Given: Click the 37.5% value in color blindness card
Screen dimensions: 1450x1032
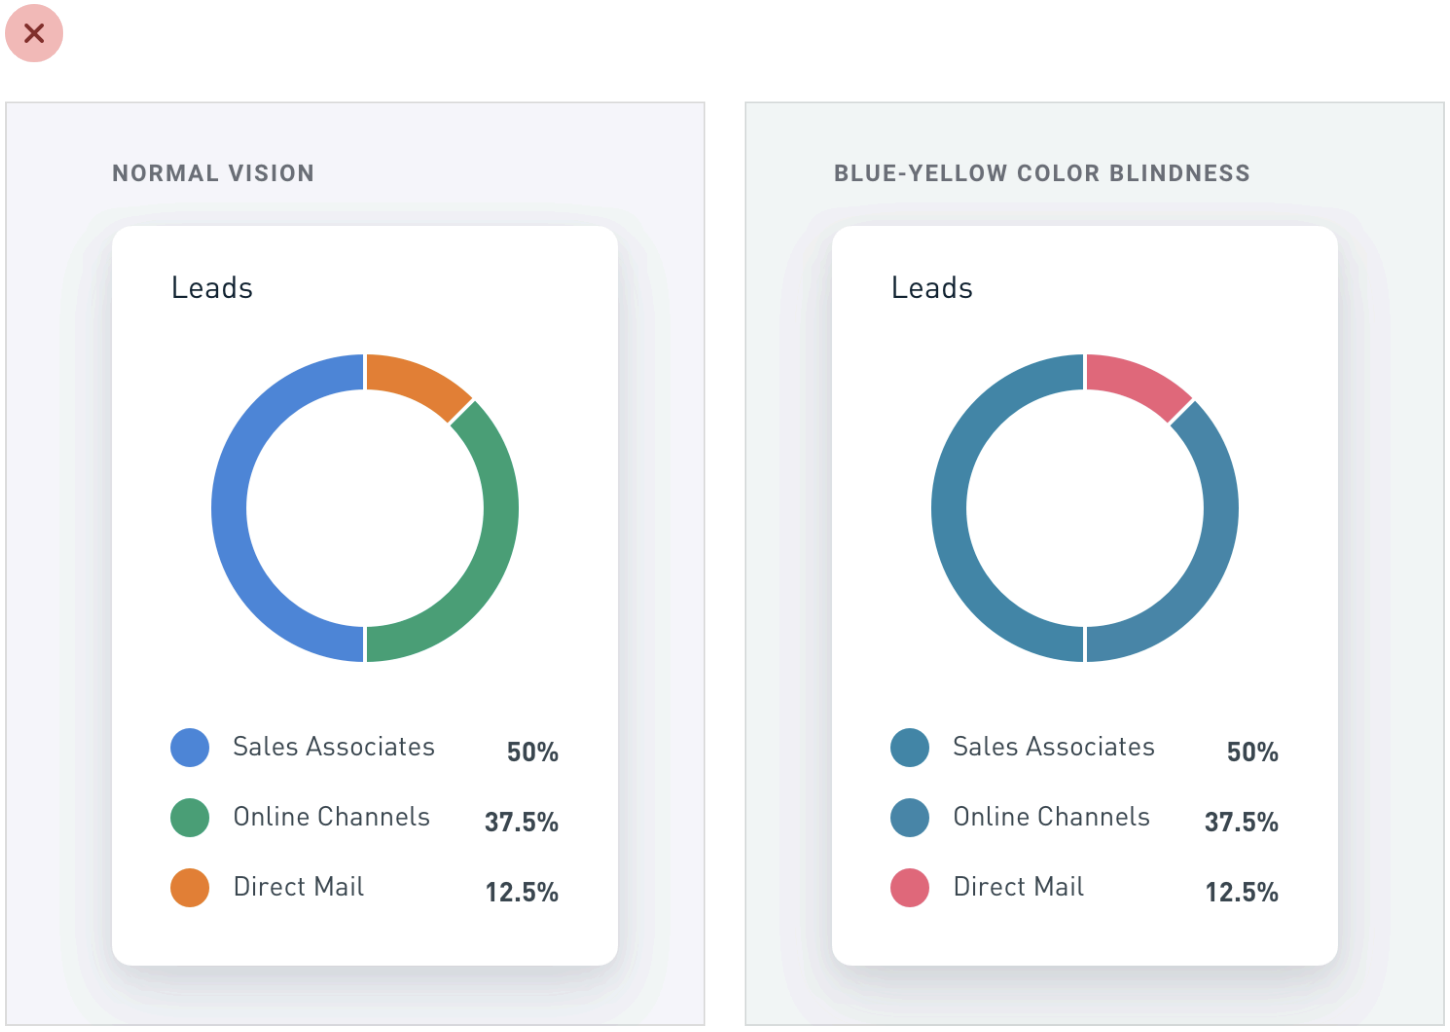Looking at the screenshot, I should tap(1241, 822).
